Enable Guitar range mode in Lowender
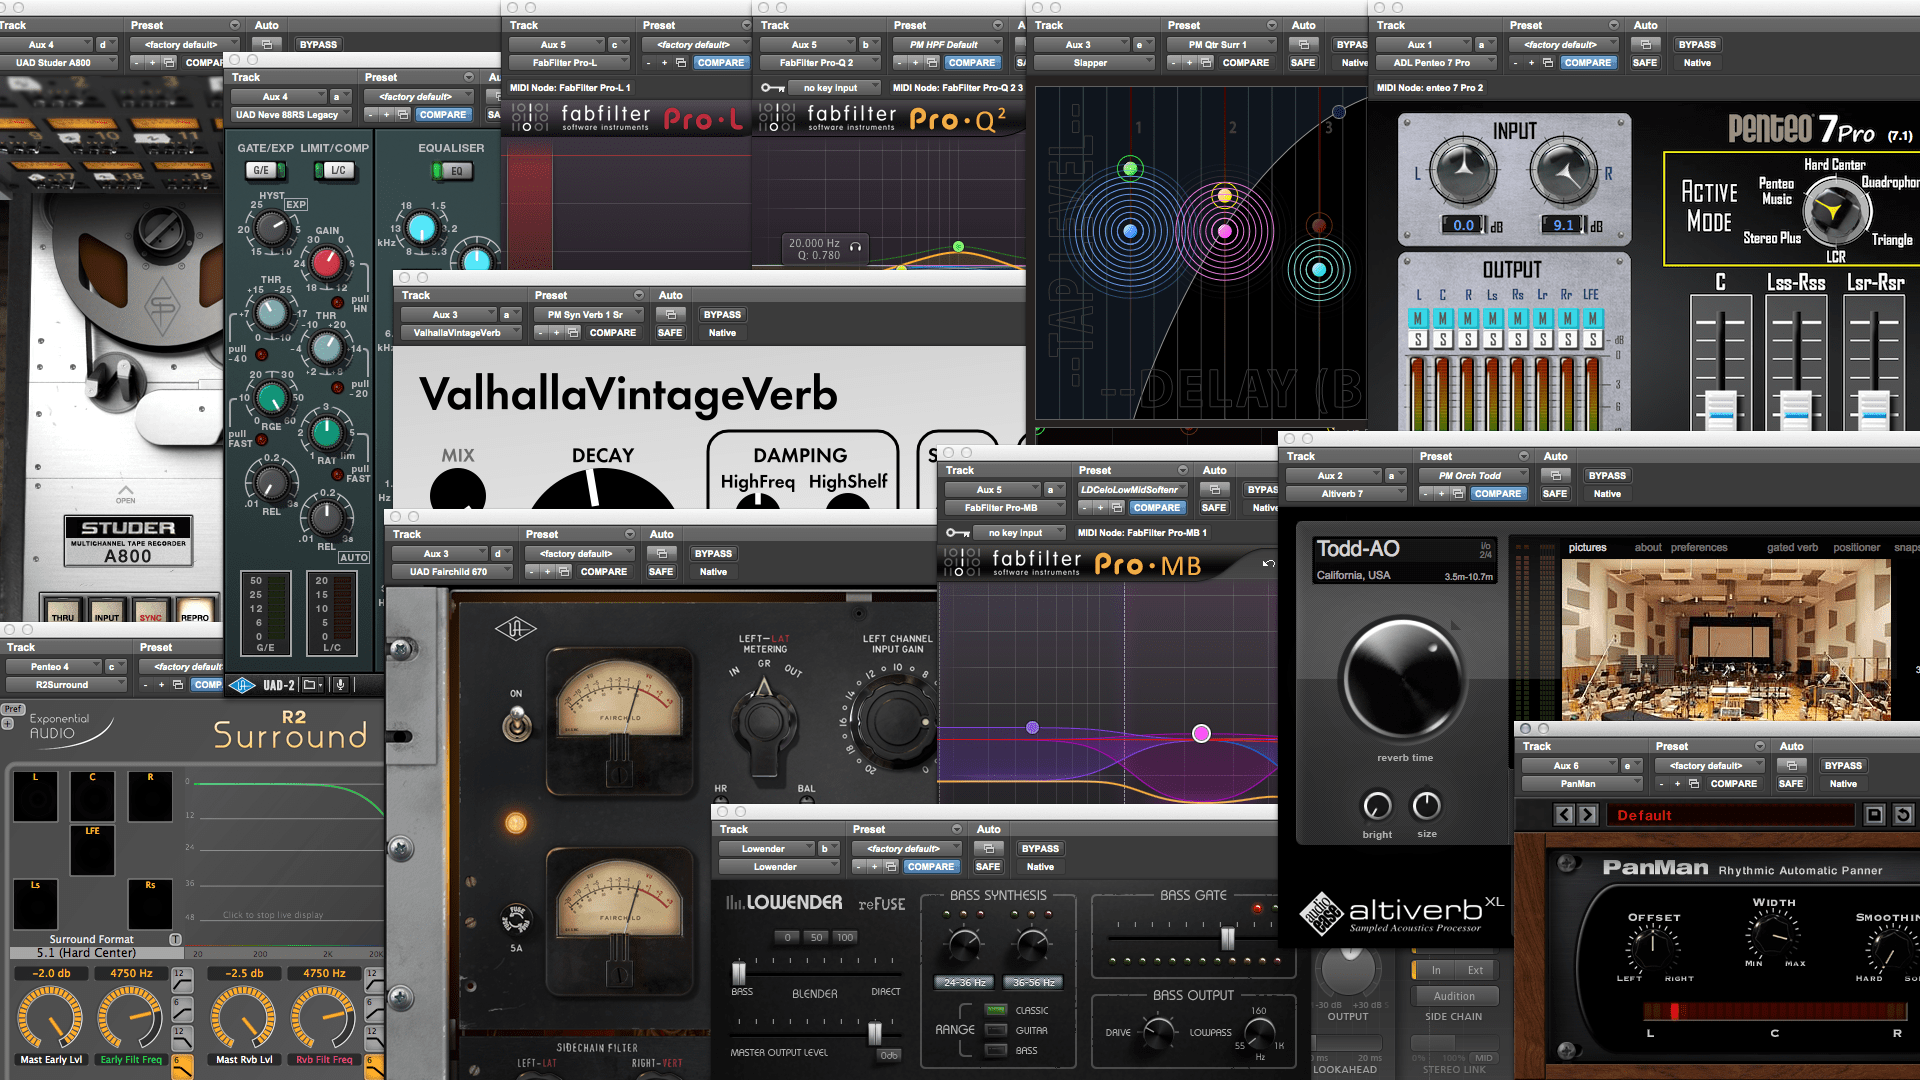1920x1080 pixels. point(996,1030)
